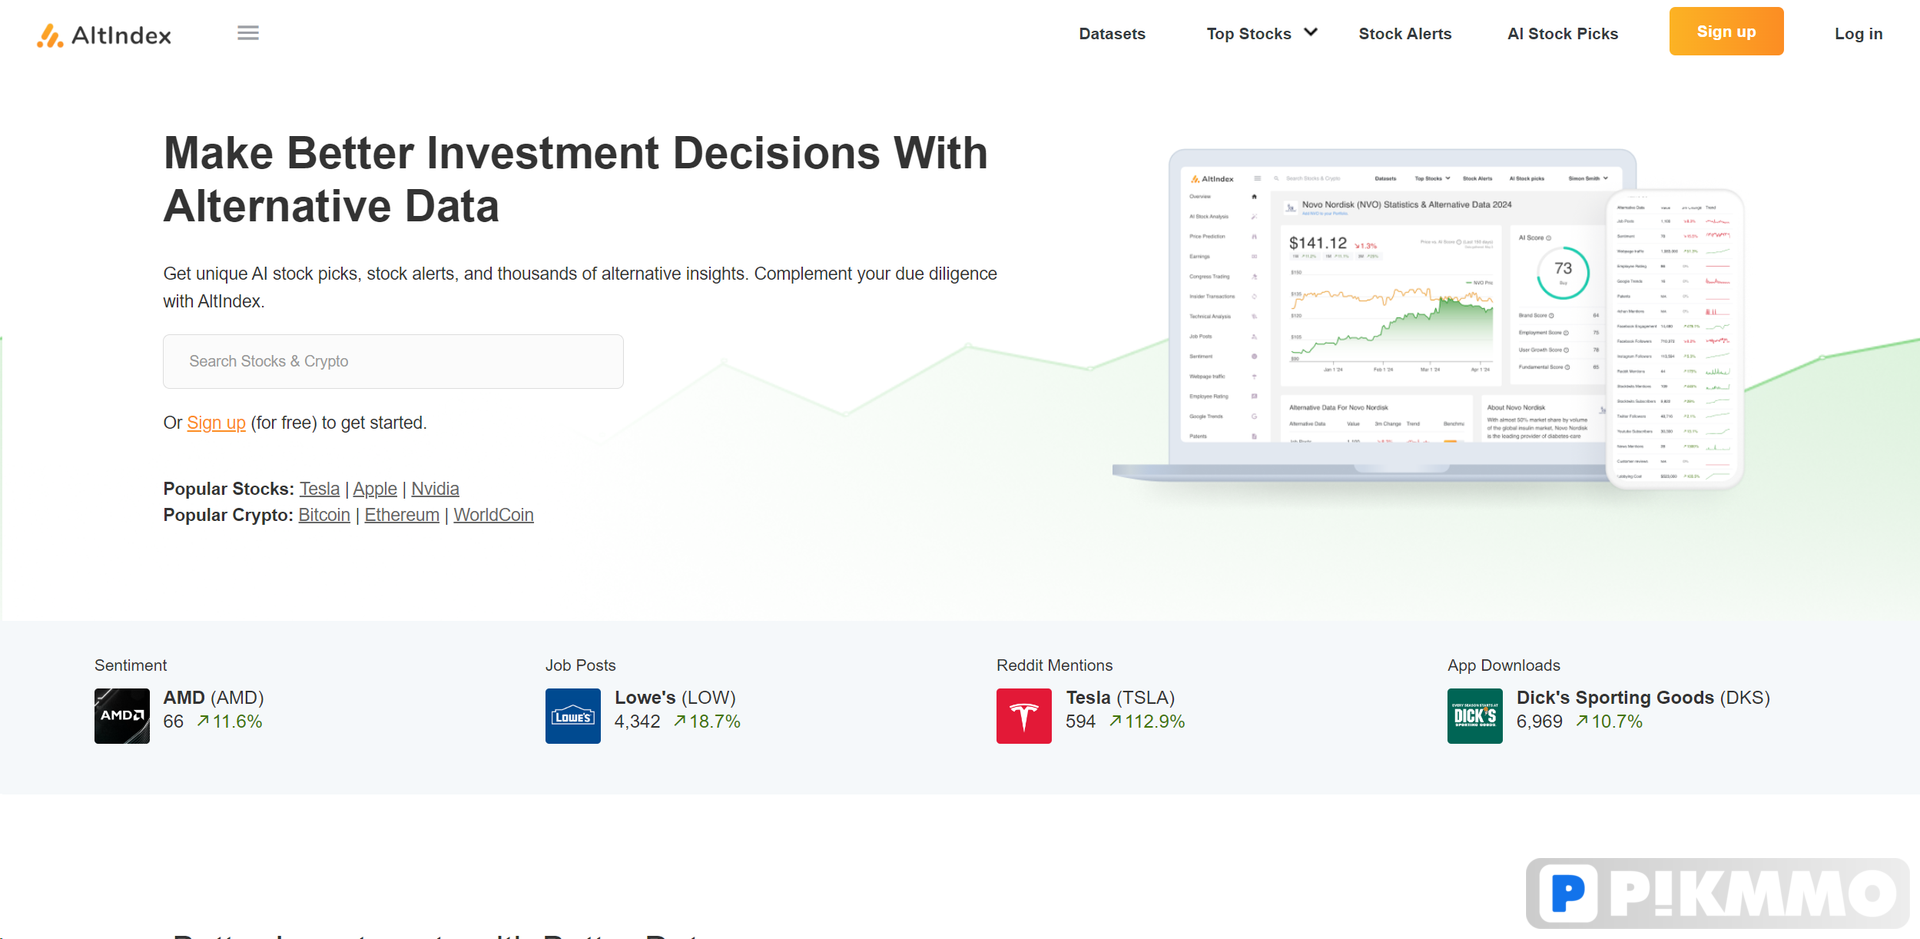The width and height of the screenshot is (1920, 939).
Task: Click the 11.6% AMD change value
Action: [x=229, y=722]
